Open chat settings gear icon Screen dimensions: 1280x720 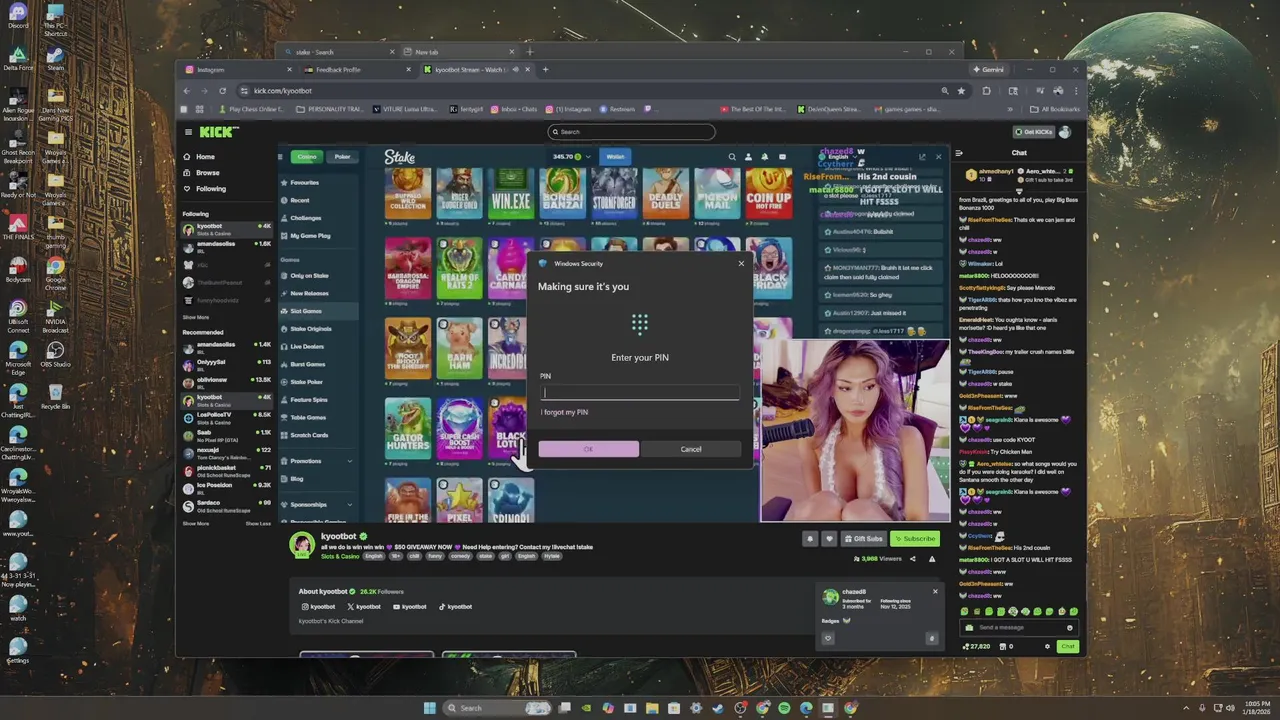click(x=1047, y=646)
